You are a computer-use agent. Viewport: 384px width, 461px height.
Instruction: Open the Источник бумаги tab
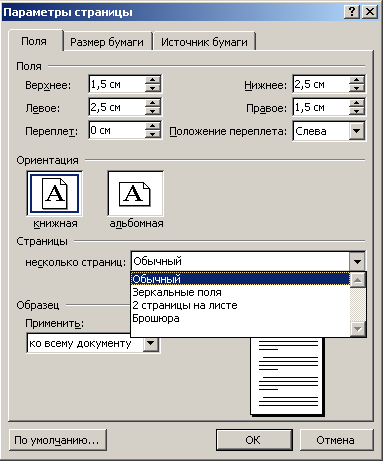(x=204, y=42)
